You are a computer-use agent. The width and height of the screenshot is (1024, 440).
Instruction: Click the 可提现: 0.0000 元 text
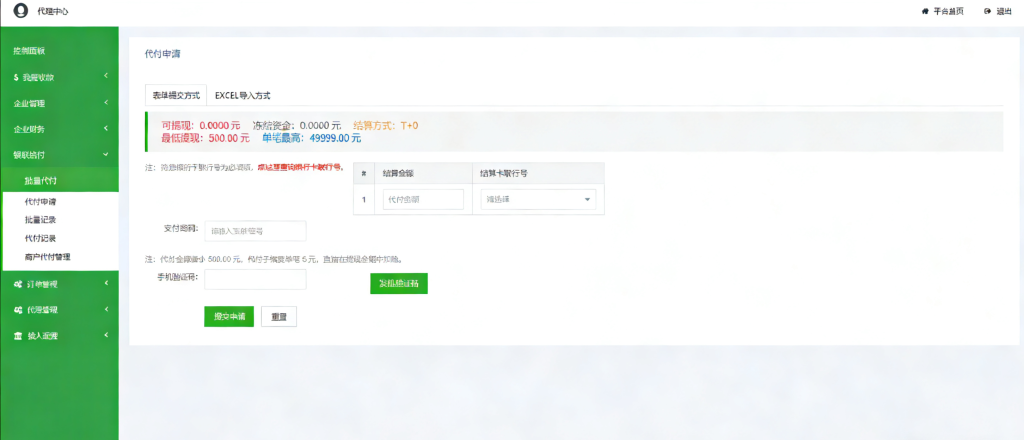pyautogui.click(x=200, y=125)
